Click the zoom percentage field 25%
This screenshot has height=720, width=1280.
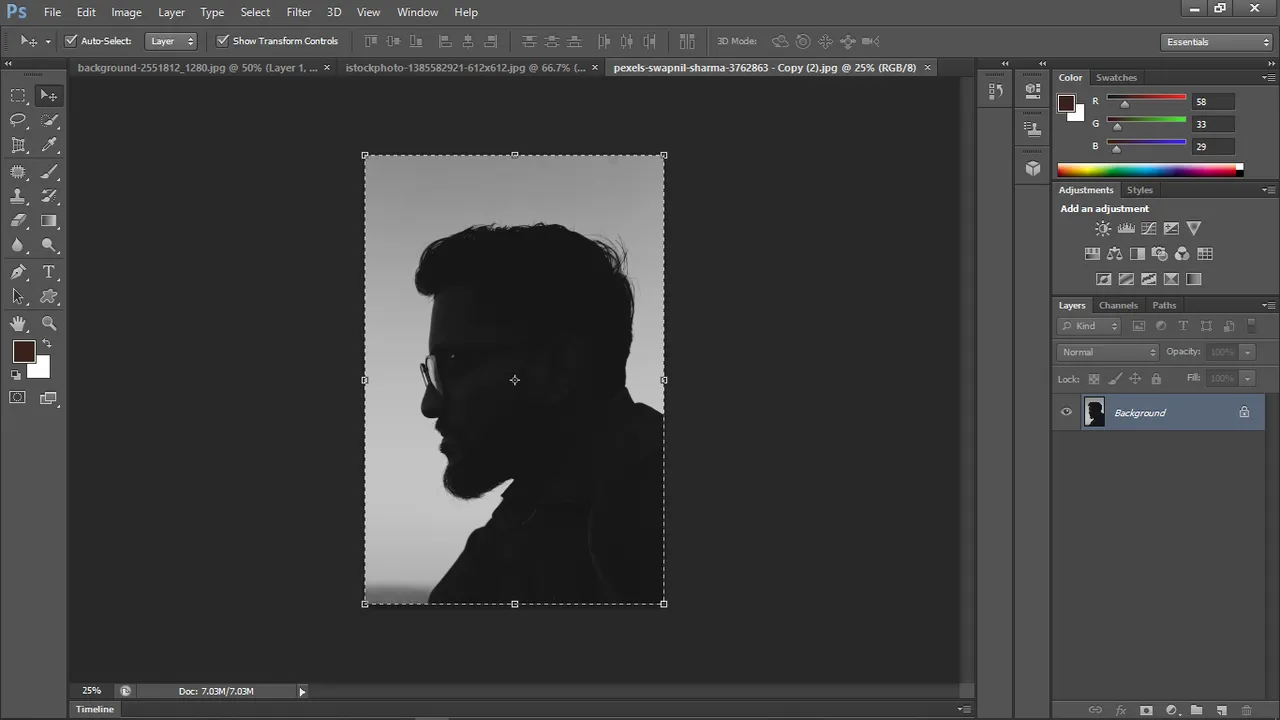click(x=91, y=691)
